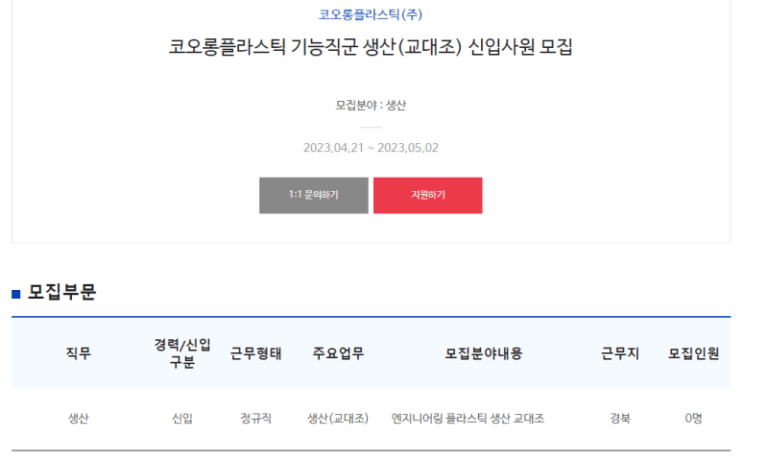The height and width of the screenshot is (460, 768).
Task: Click the 코오롱플라스틱(주) company name link
Action: coord(370,14)
